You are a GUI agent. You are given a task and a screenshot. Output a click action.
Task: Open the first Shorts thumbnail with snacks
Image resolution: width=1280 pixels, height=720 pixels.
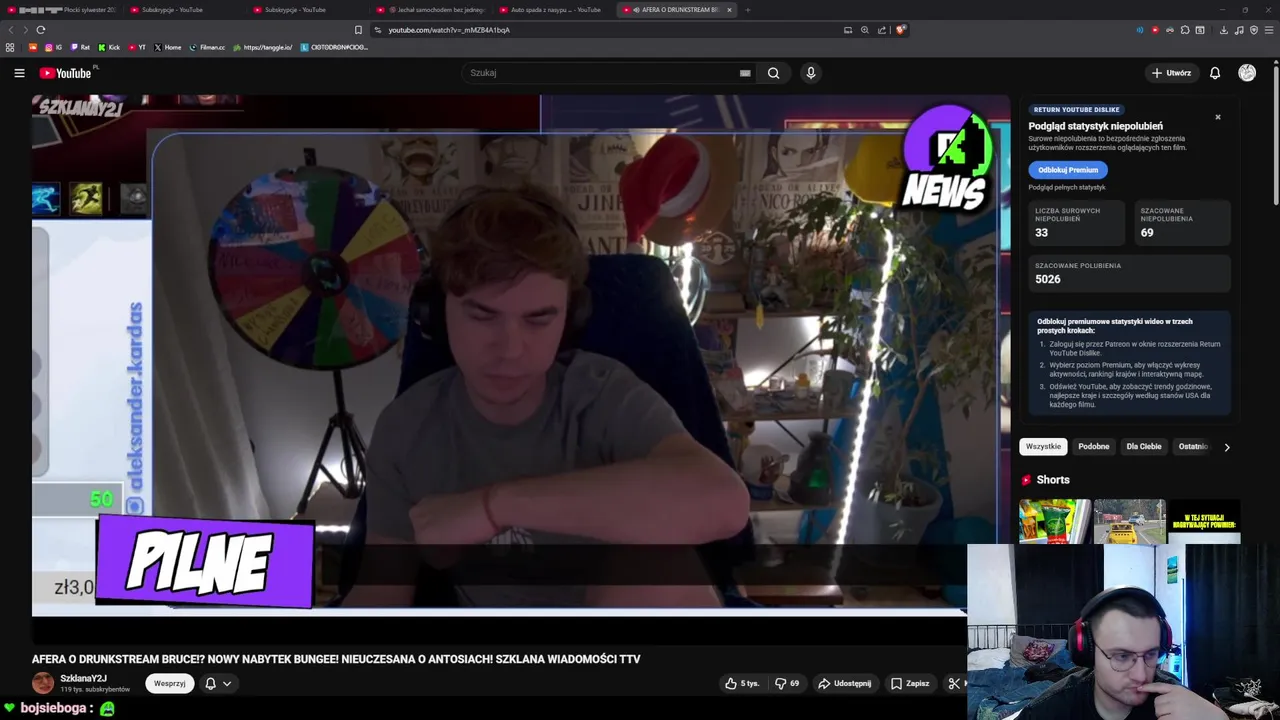1055,521
